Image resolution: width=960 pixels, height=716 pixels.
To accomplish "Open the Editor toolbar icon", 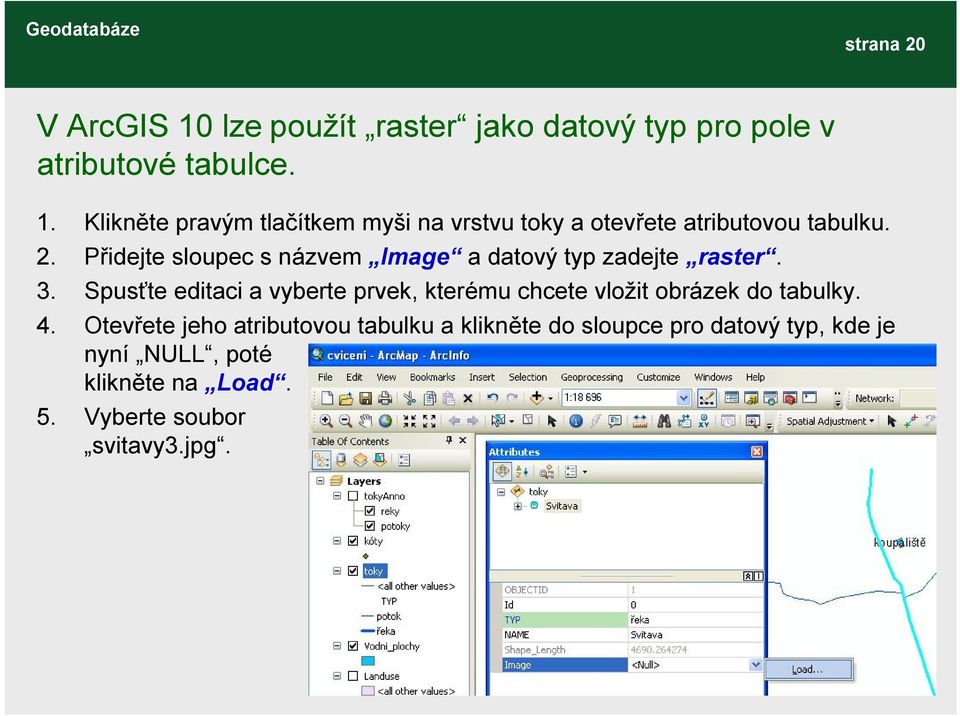I will 707,399.
